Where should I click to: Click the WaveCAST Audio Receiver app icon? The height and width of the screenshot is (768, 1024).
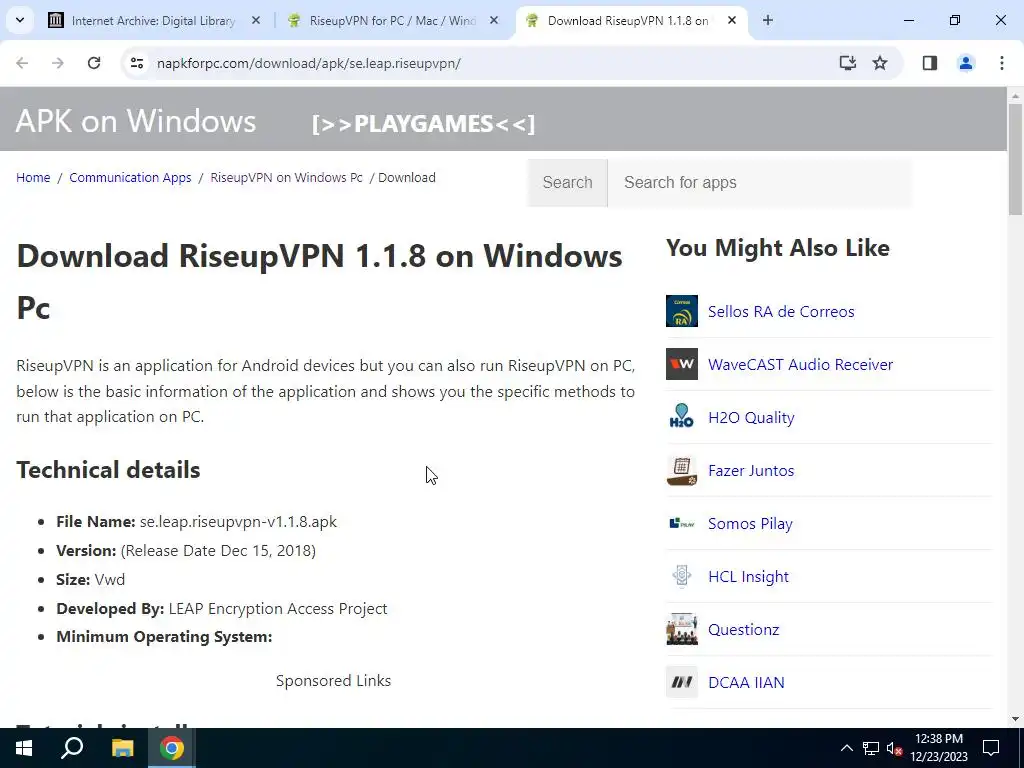[x=682, y=364]
